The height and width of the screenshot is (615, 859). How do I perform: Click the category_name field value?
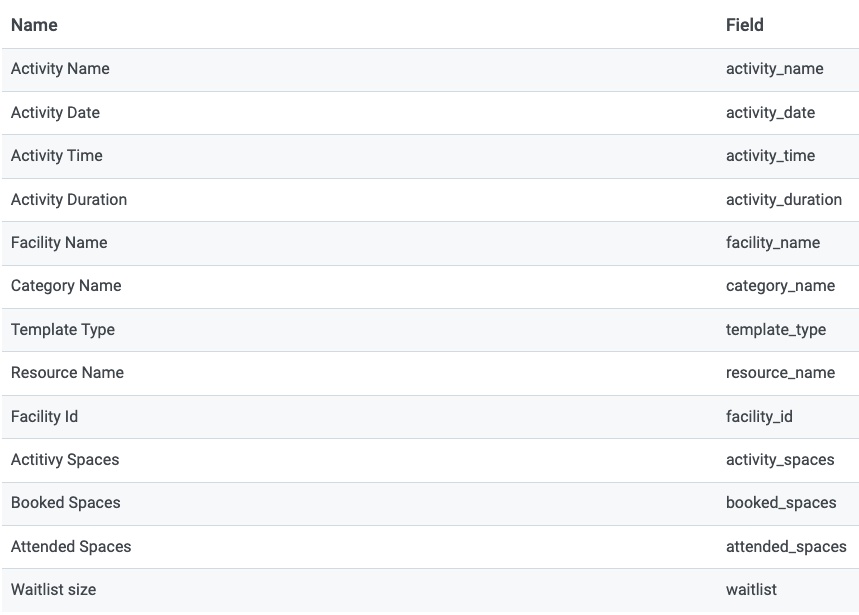click(780, 286)
